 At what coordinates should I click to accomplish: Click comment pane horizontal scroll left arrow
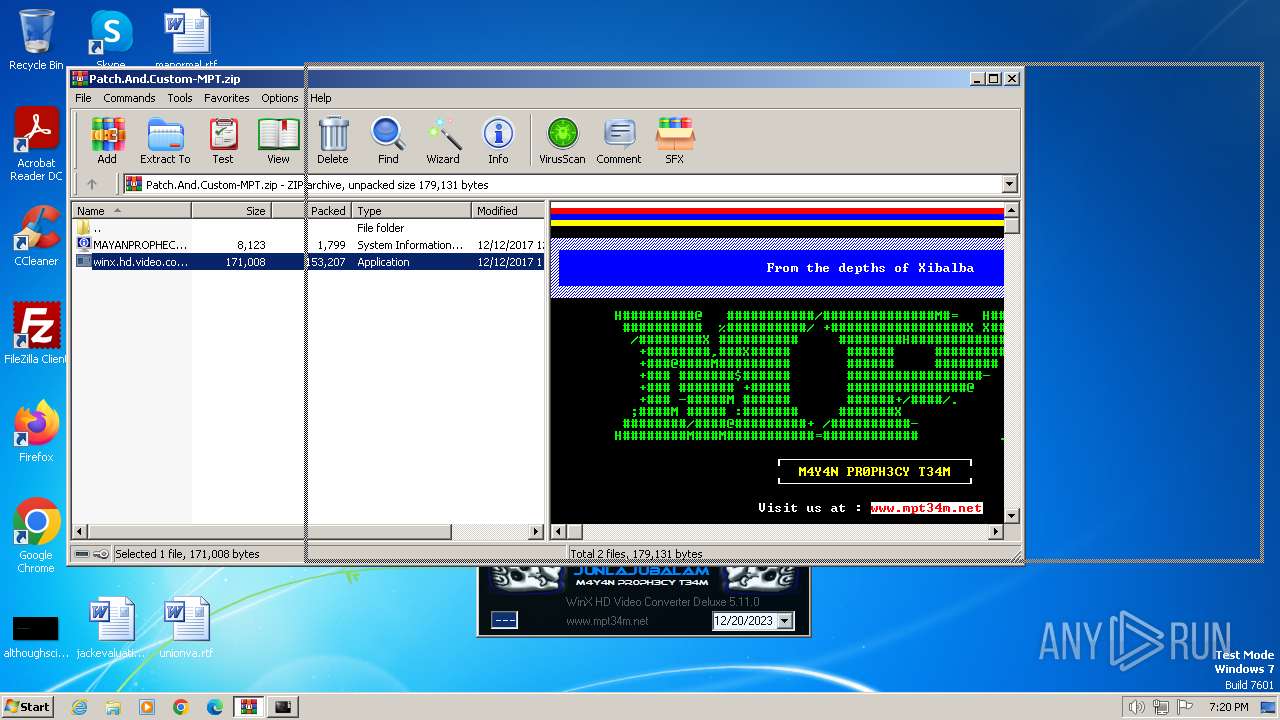559,532
